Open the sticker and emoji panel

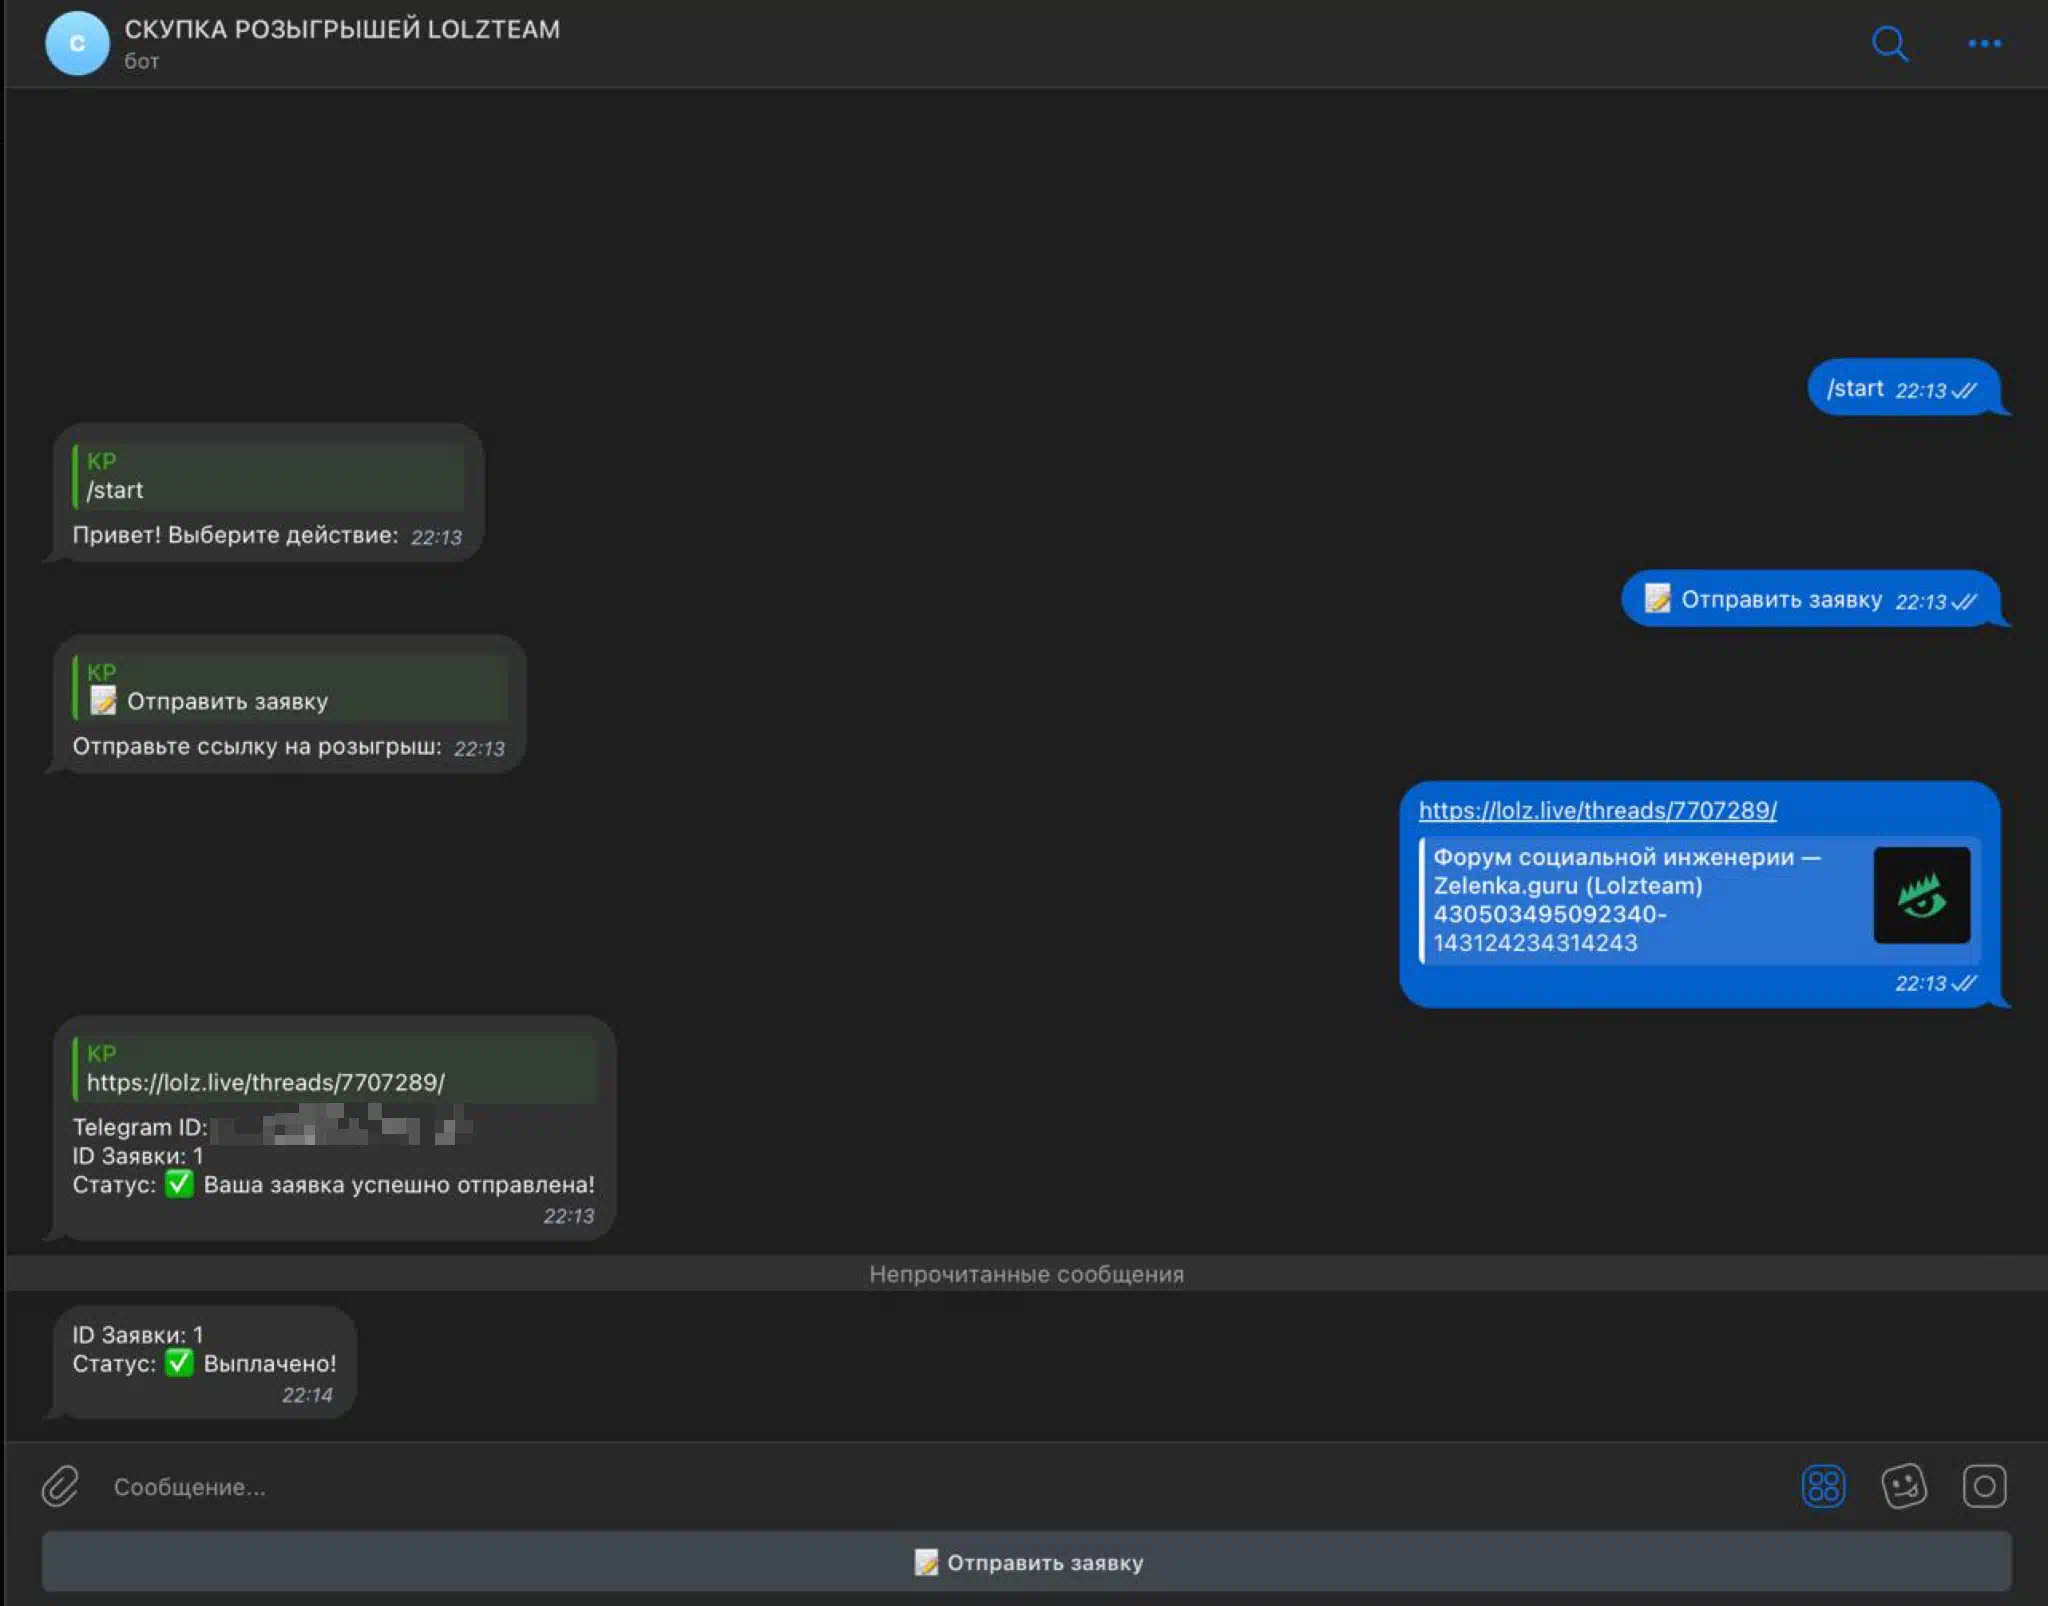[1904, 1486]
